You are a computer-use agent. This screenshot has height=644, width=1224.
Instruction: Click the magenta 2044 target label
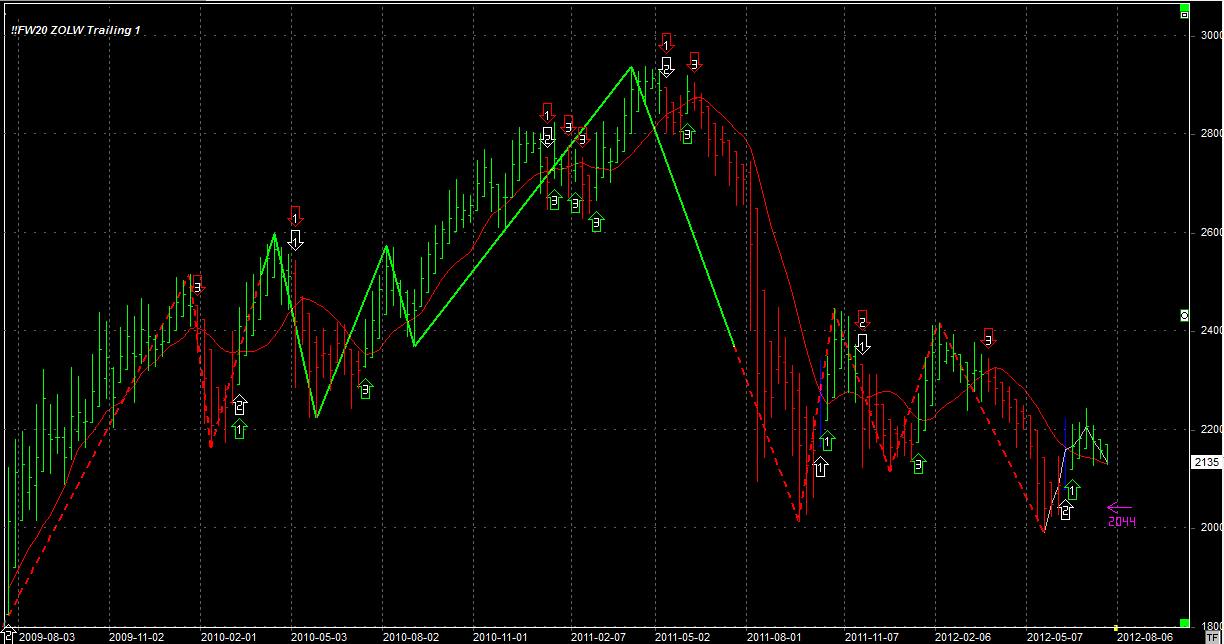(x=1122, y=522)
